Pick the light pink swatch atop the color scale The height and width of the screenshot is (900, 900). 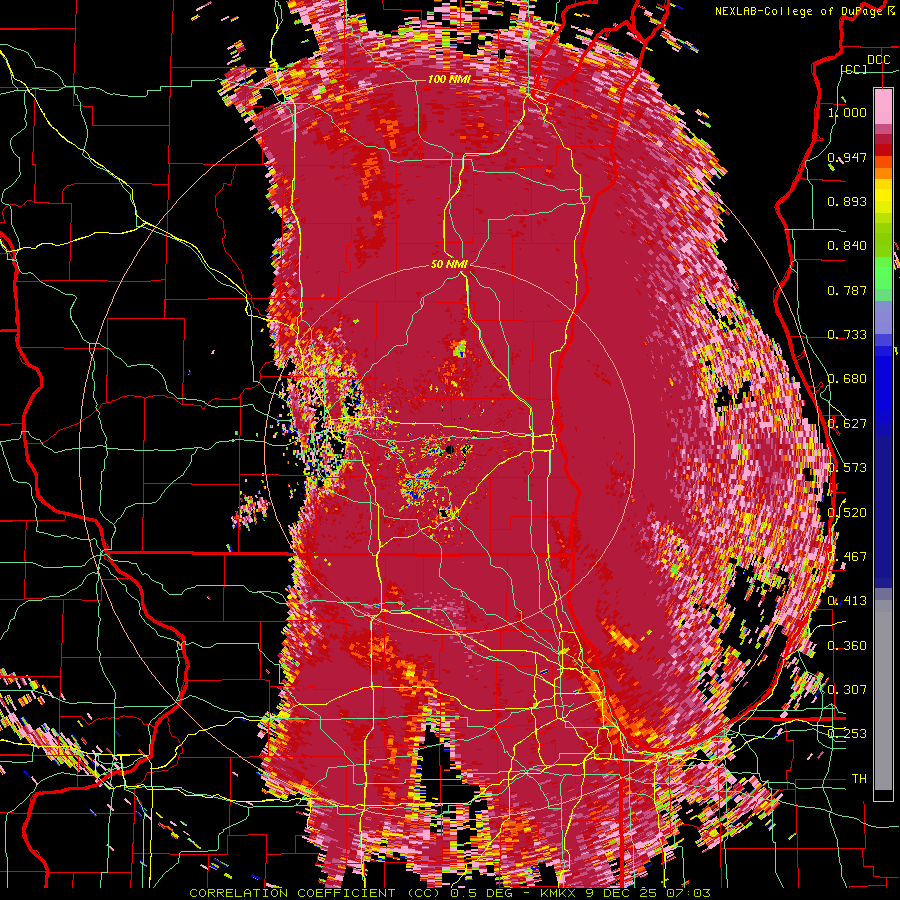(883, 106)
